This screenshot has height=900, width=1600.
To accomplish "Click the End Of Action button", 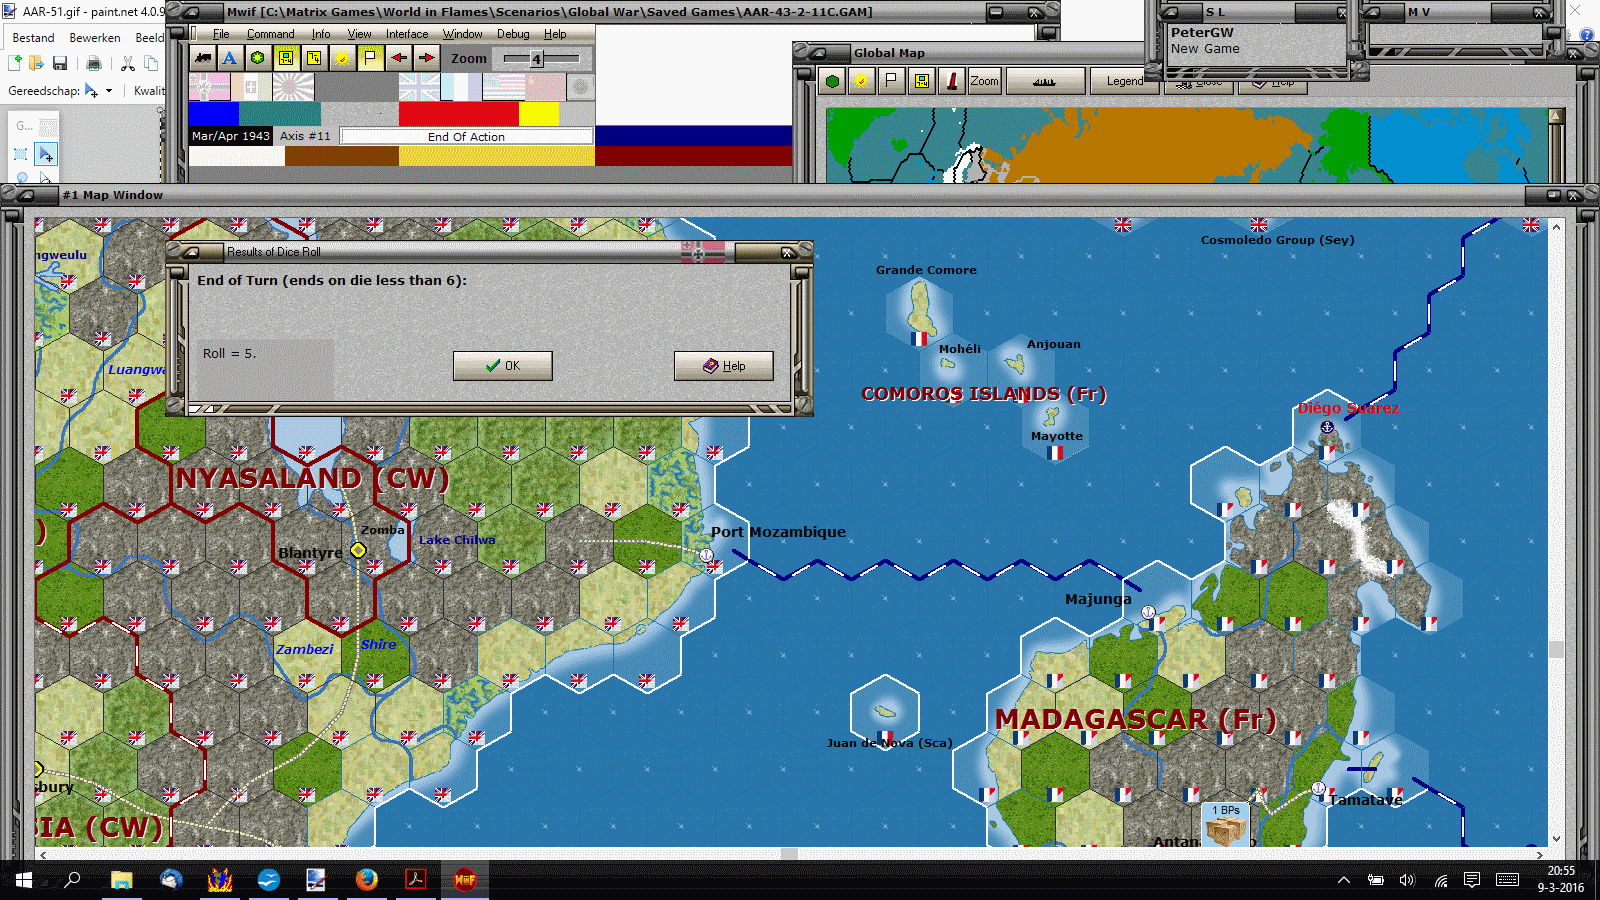I will point(467,136).
